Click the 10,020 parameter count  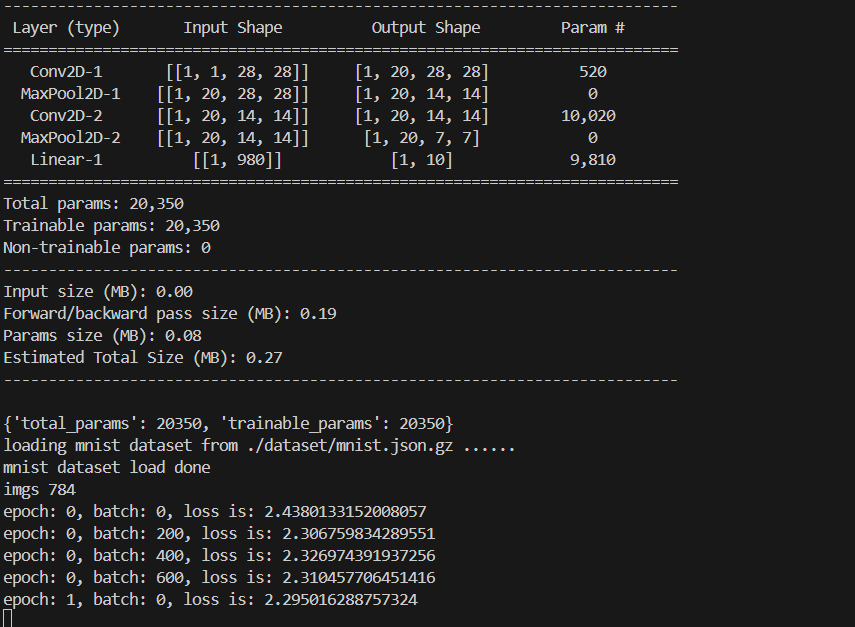(x=588, y=116)
